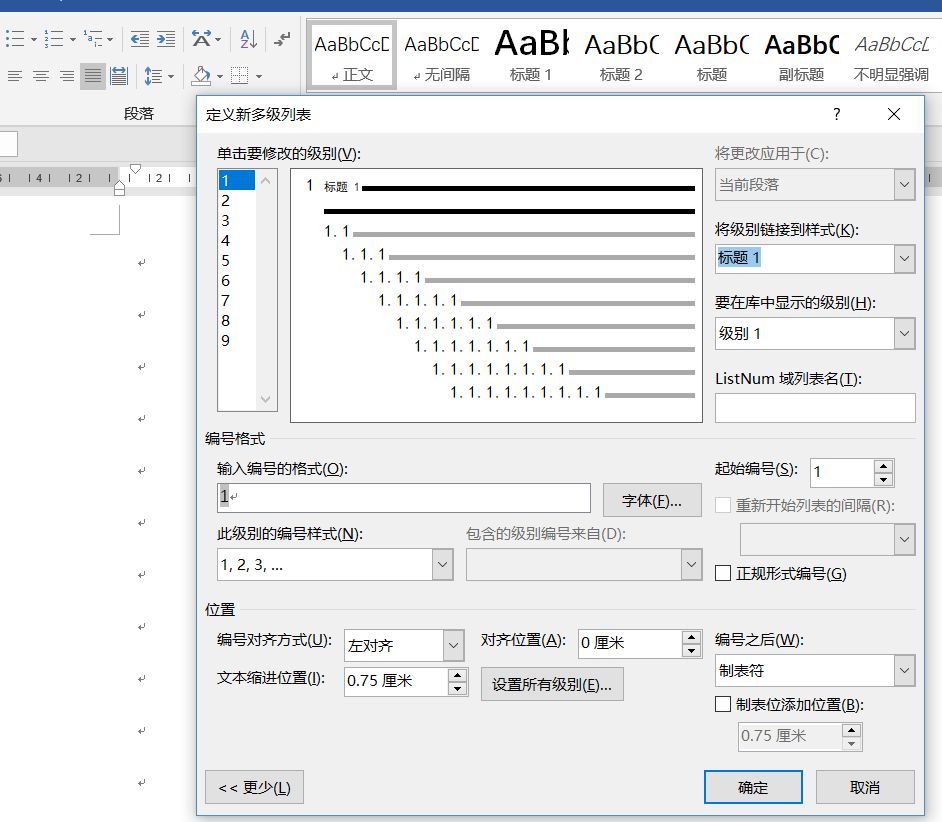
Task: Click line spacing icon
Action: 153,76
